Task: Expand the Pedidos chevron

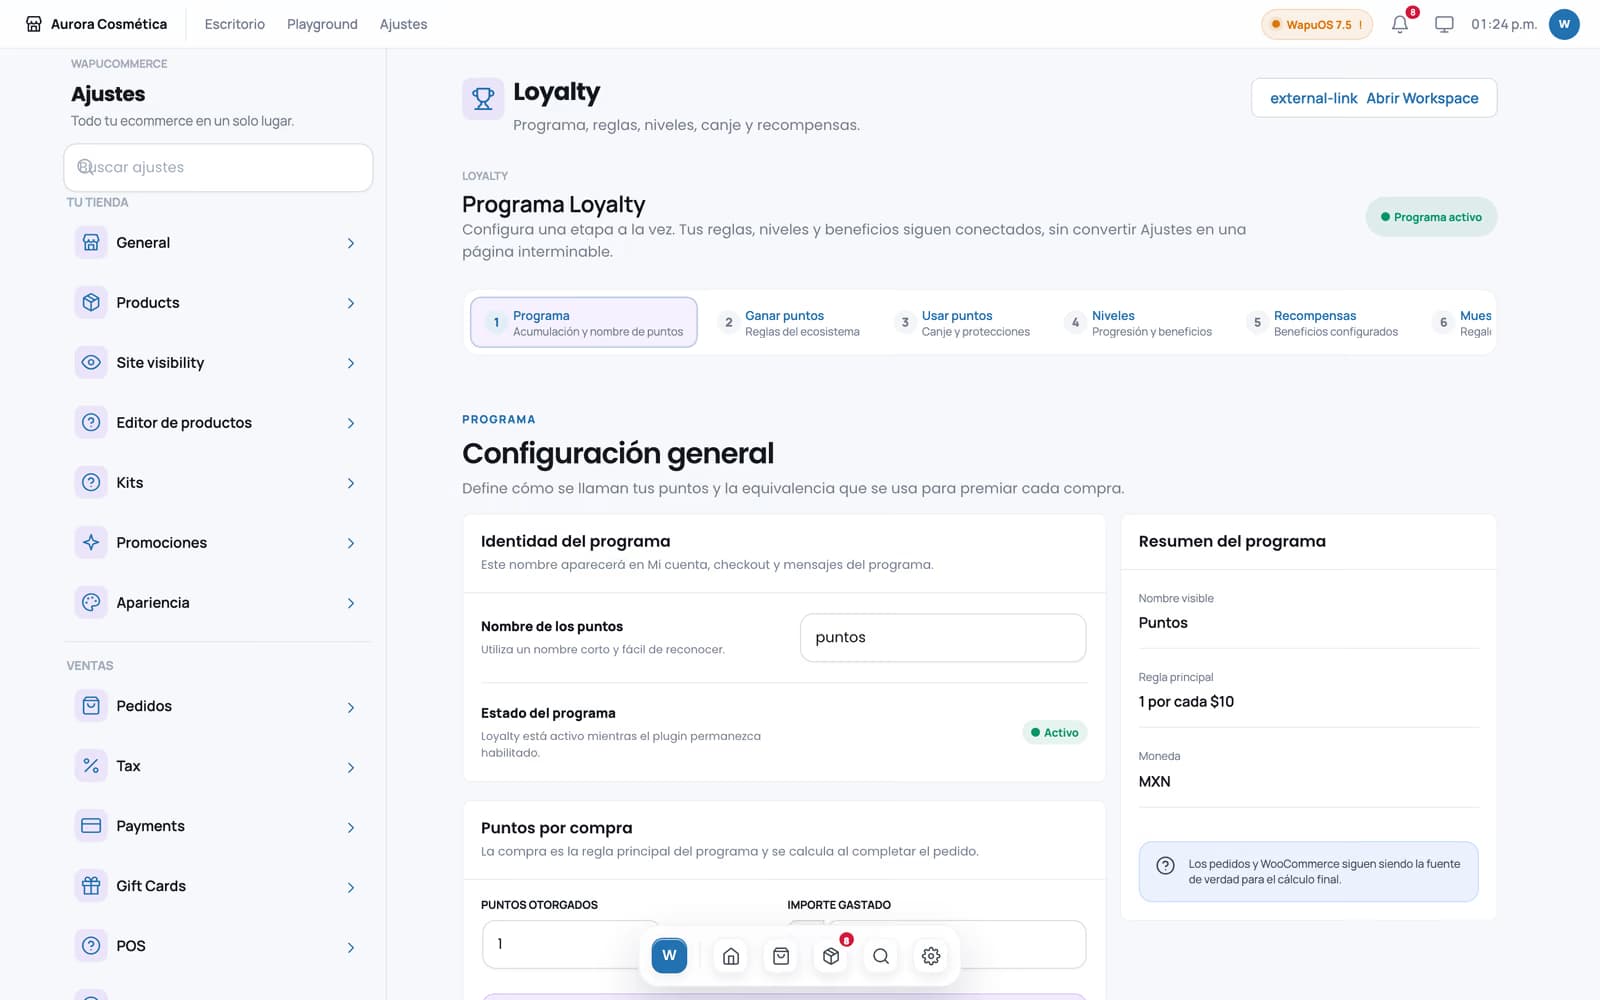Action: pyautogui.click(x=351, y=707)
